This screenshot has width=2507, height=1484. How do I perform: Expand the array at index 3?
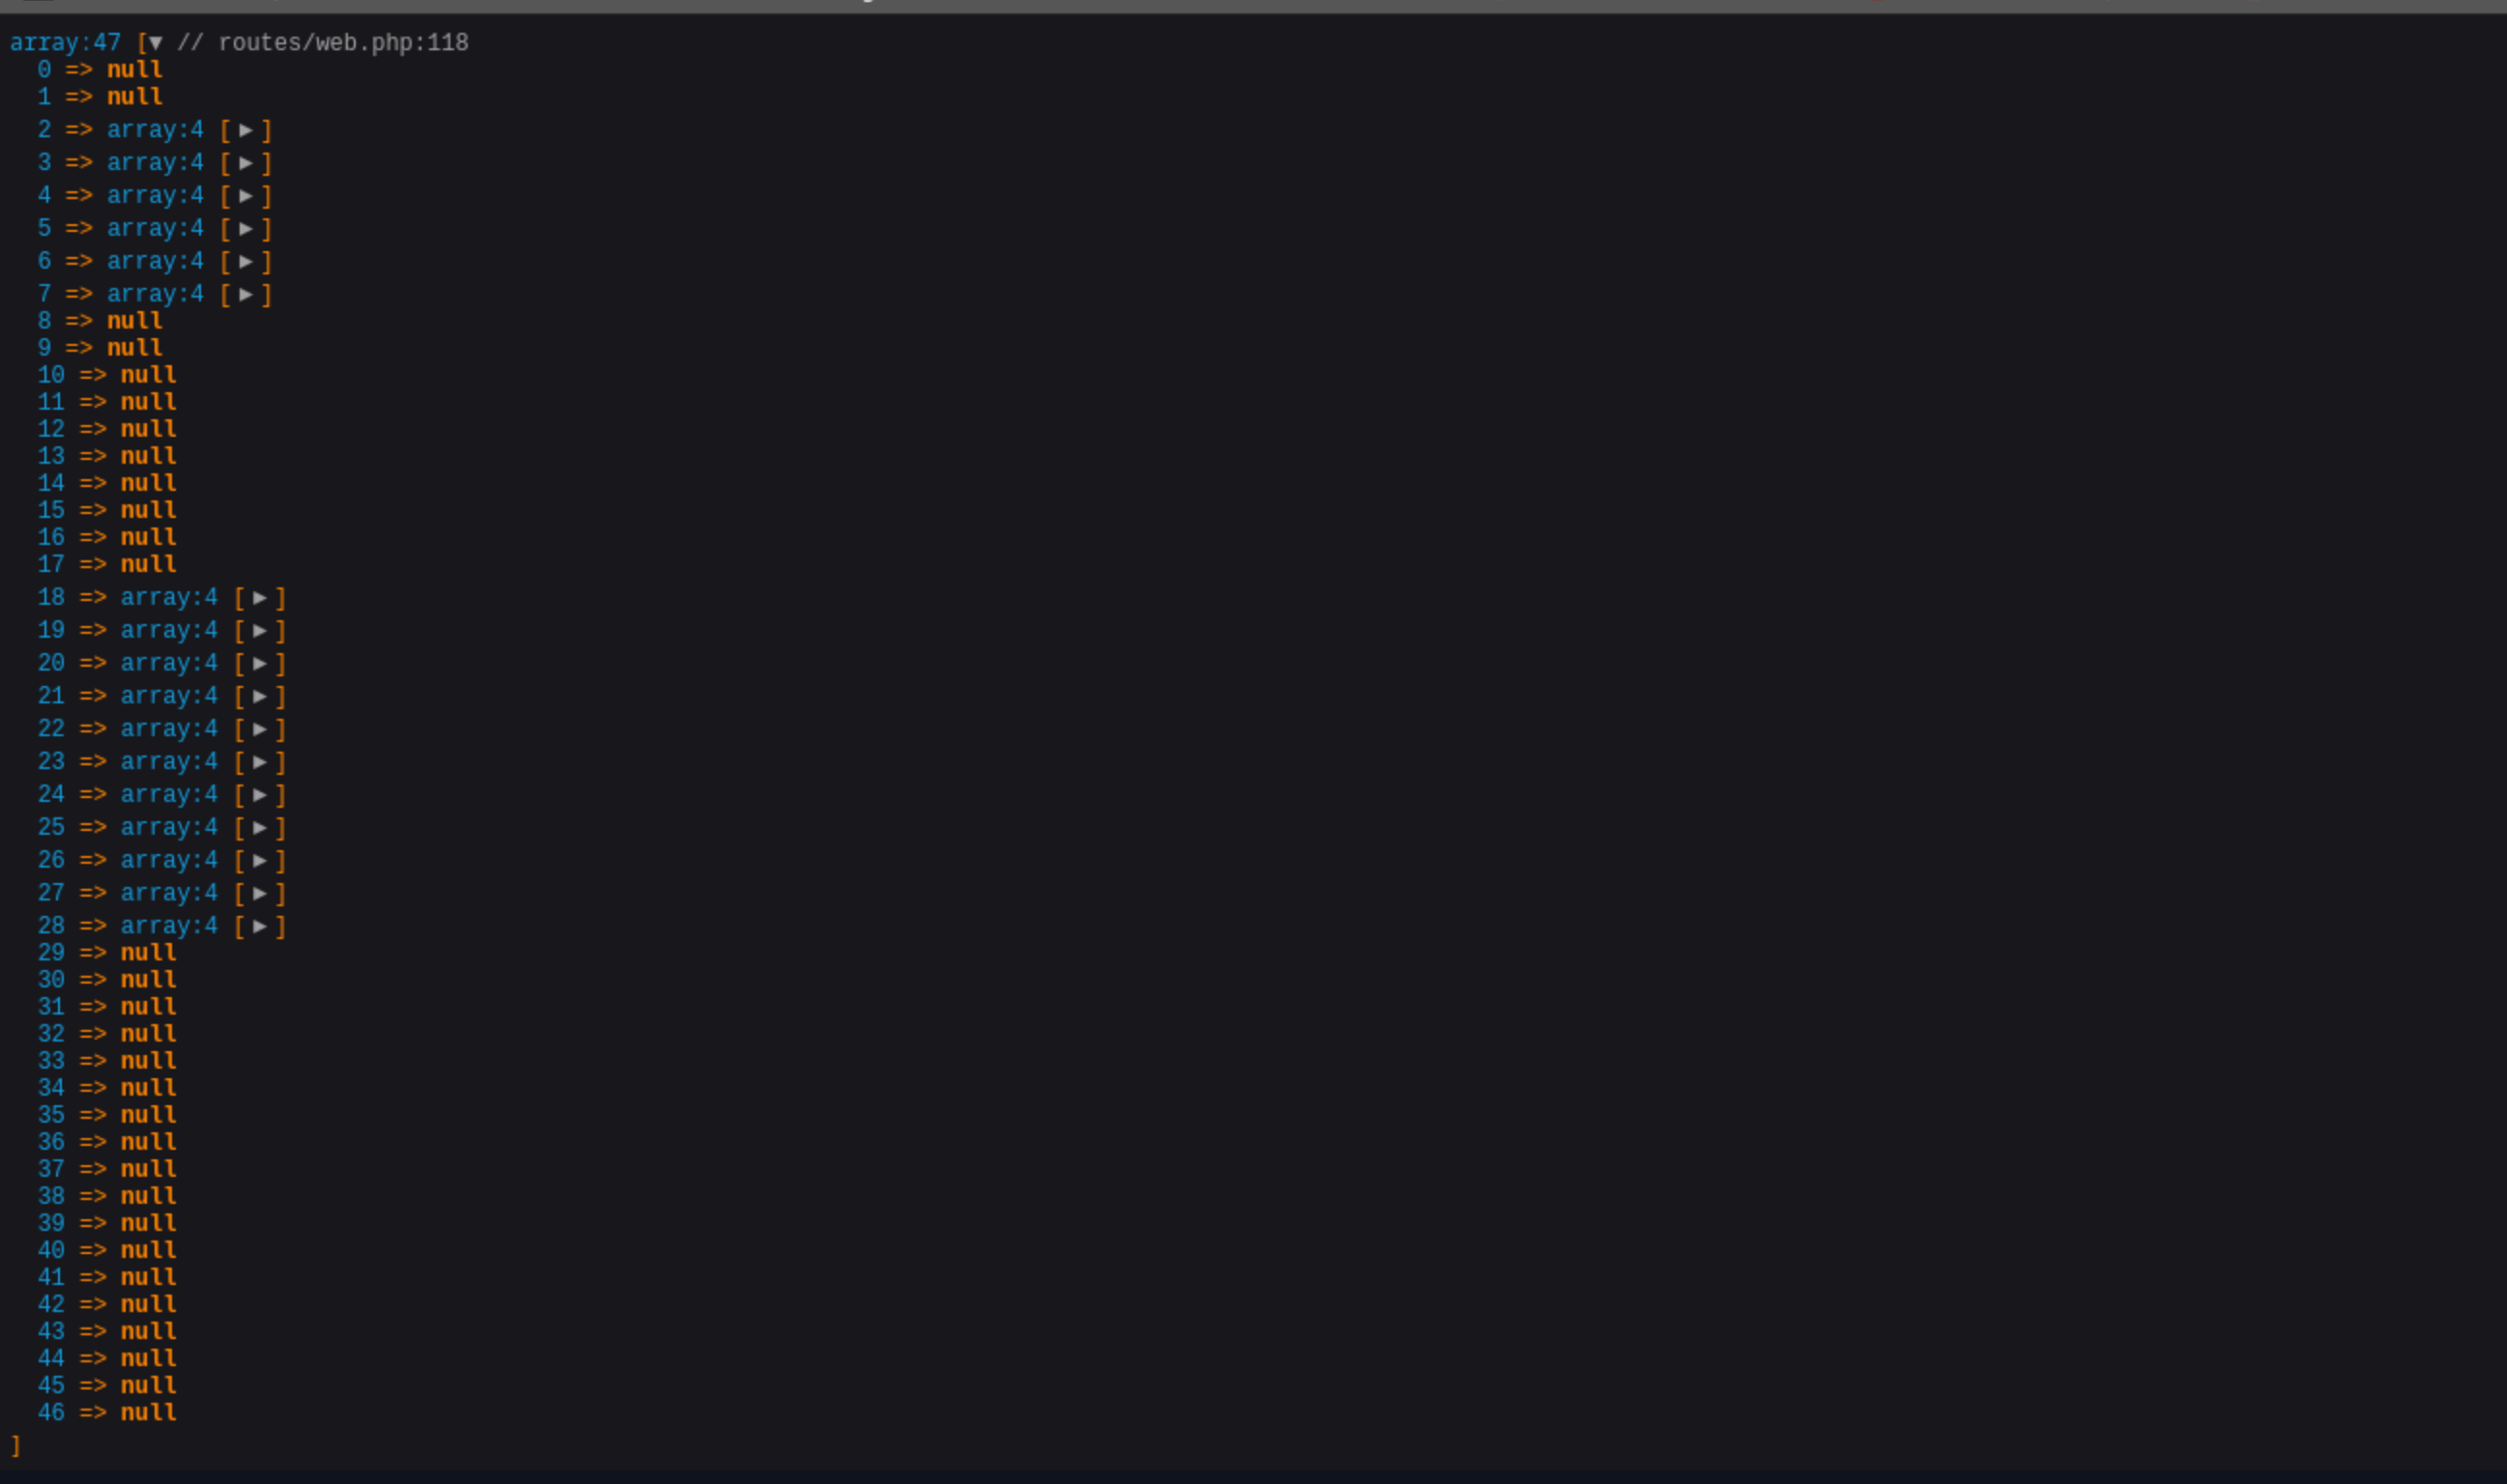point(246,163)
